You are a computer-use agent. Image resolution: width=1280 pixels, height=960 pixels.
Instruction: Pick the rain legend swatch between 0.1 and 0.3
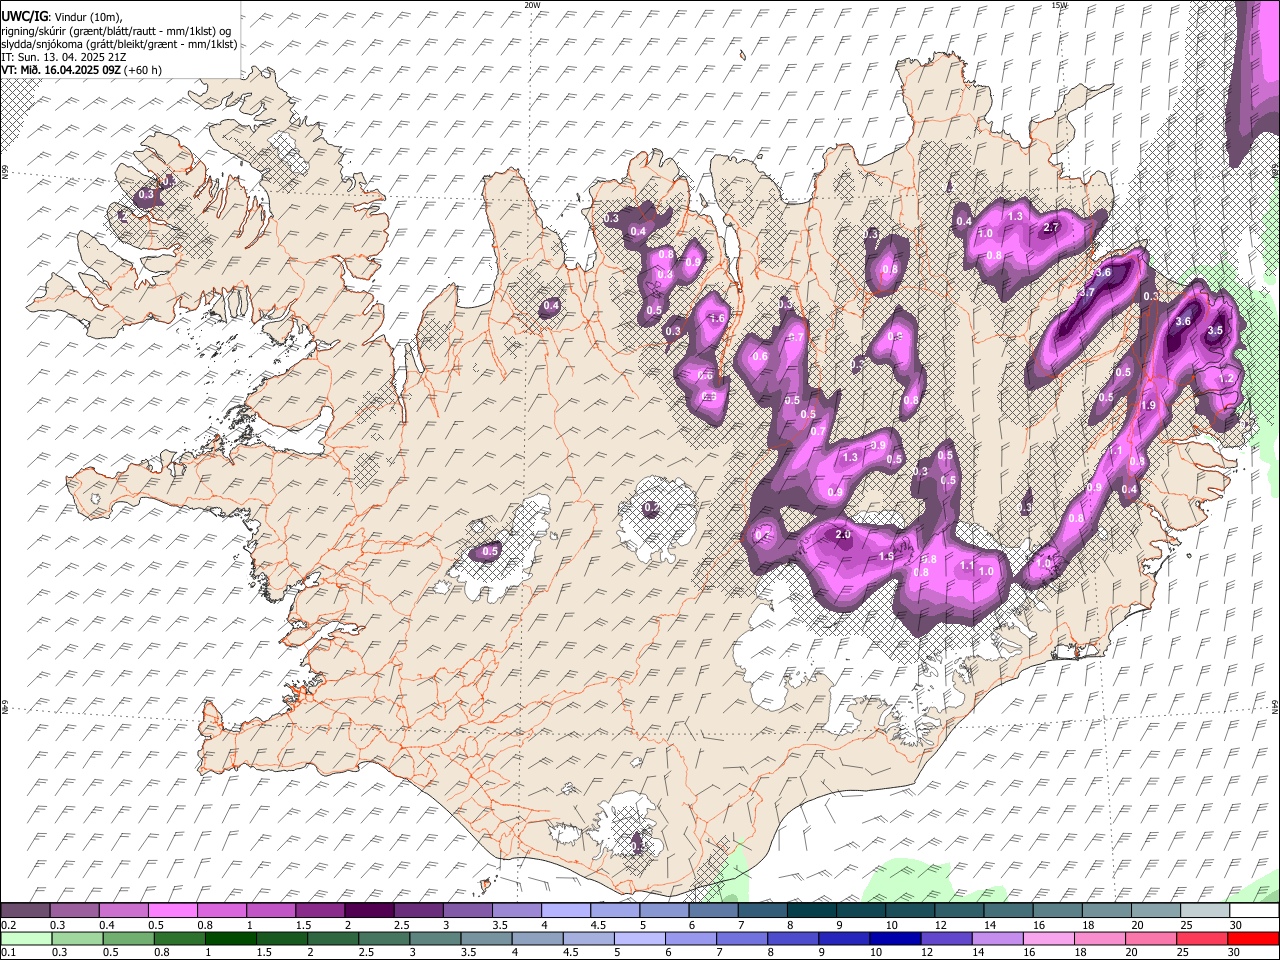point(26,939)
